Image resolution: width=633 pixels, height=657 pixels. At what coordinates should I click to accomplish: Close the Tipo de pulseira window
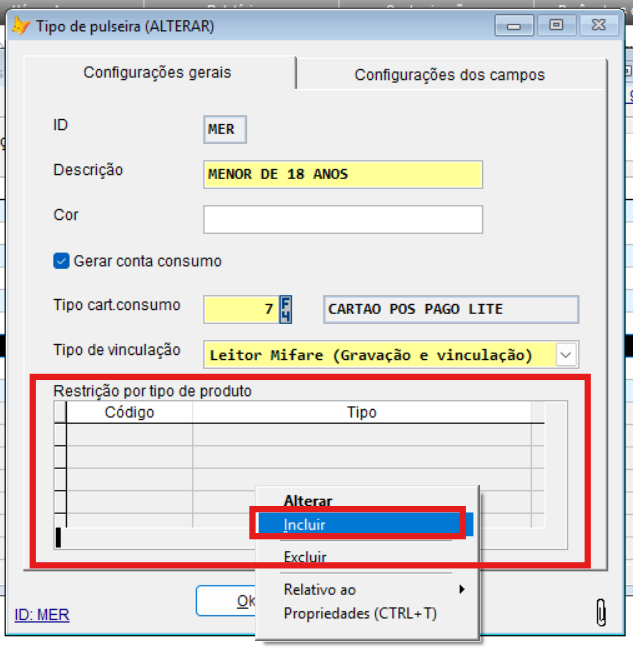tap(598, 25)
